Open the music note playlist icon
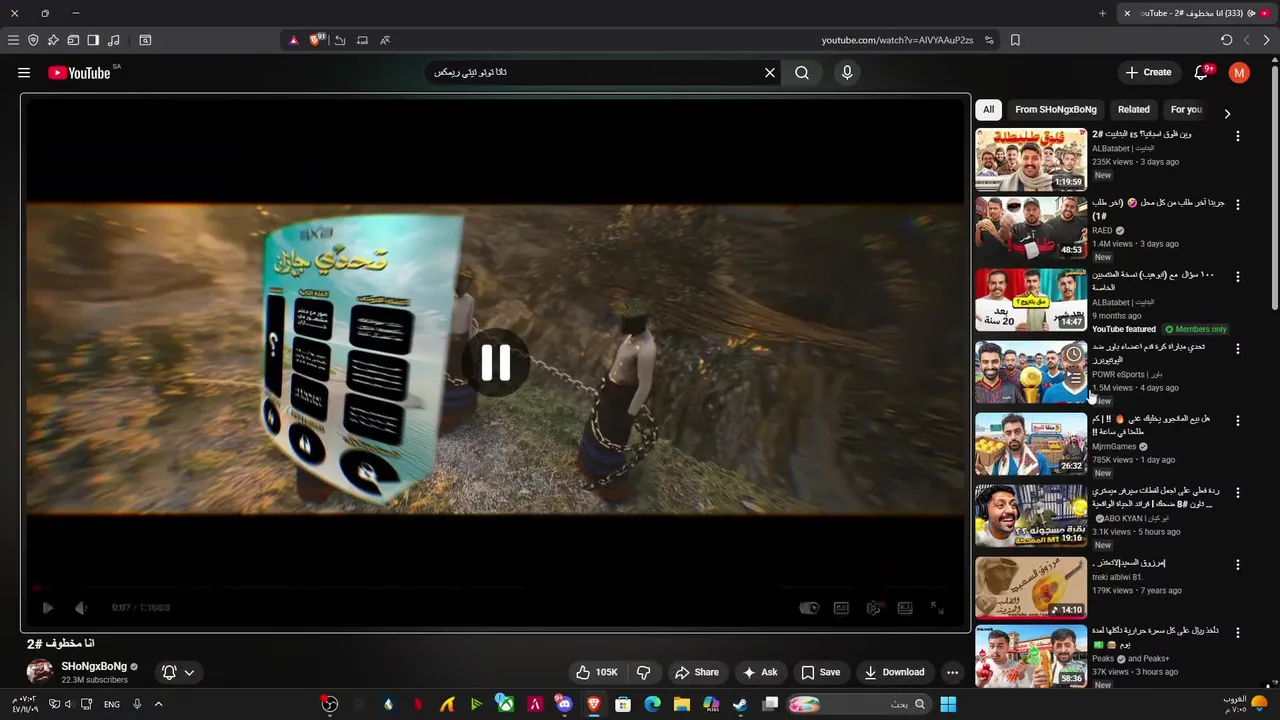 pyautogui.click(x=113, y=40)
